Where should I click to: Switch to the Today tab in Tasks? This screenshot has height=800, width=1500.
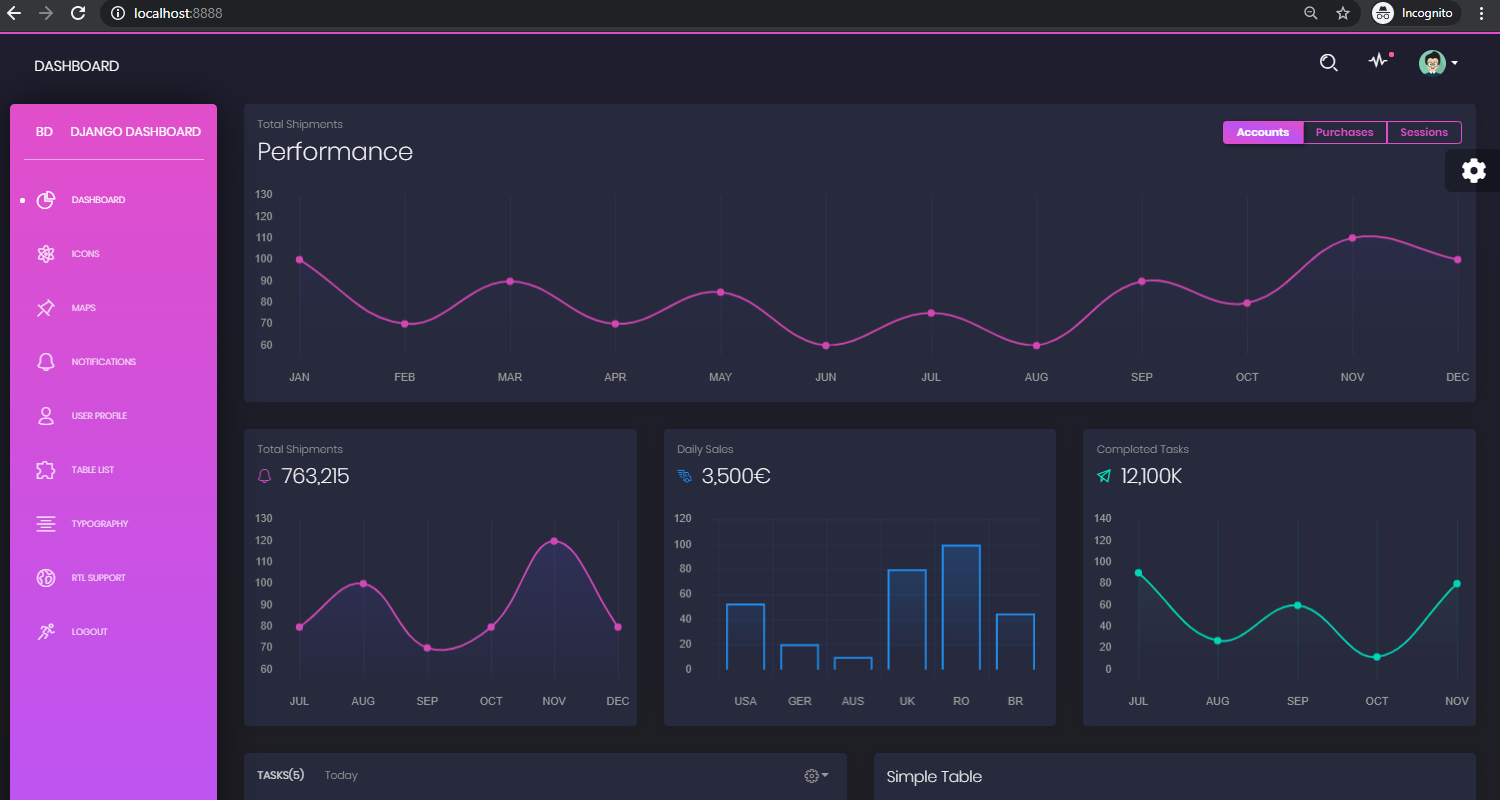pyautogui.click(x=341, y=775)
